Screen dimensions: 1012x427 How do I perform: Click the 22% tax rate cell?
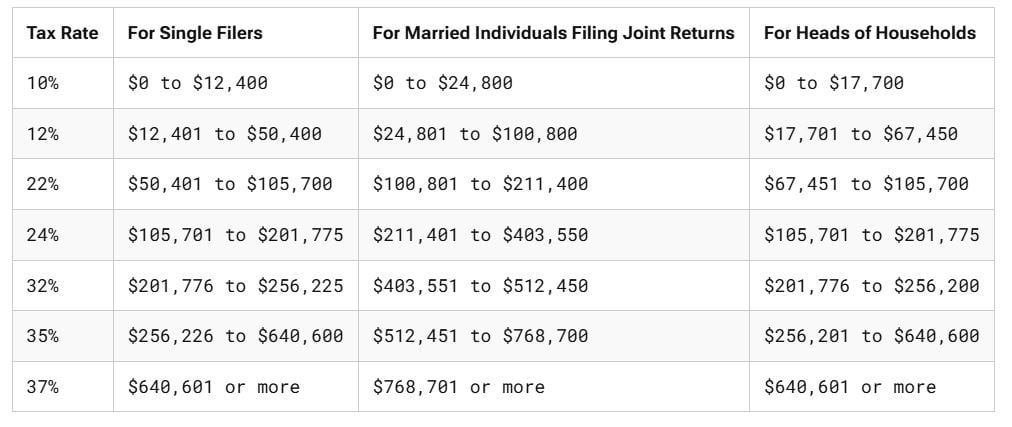pyautogui.click(x=43, y=184)
